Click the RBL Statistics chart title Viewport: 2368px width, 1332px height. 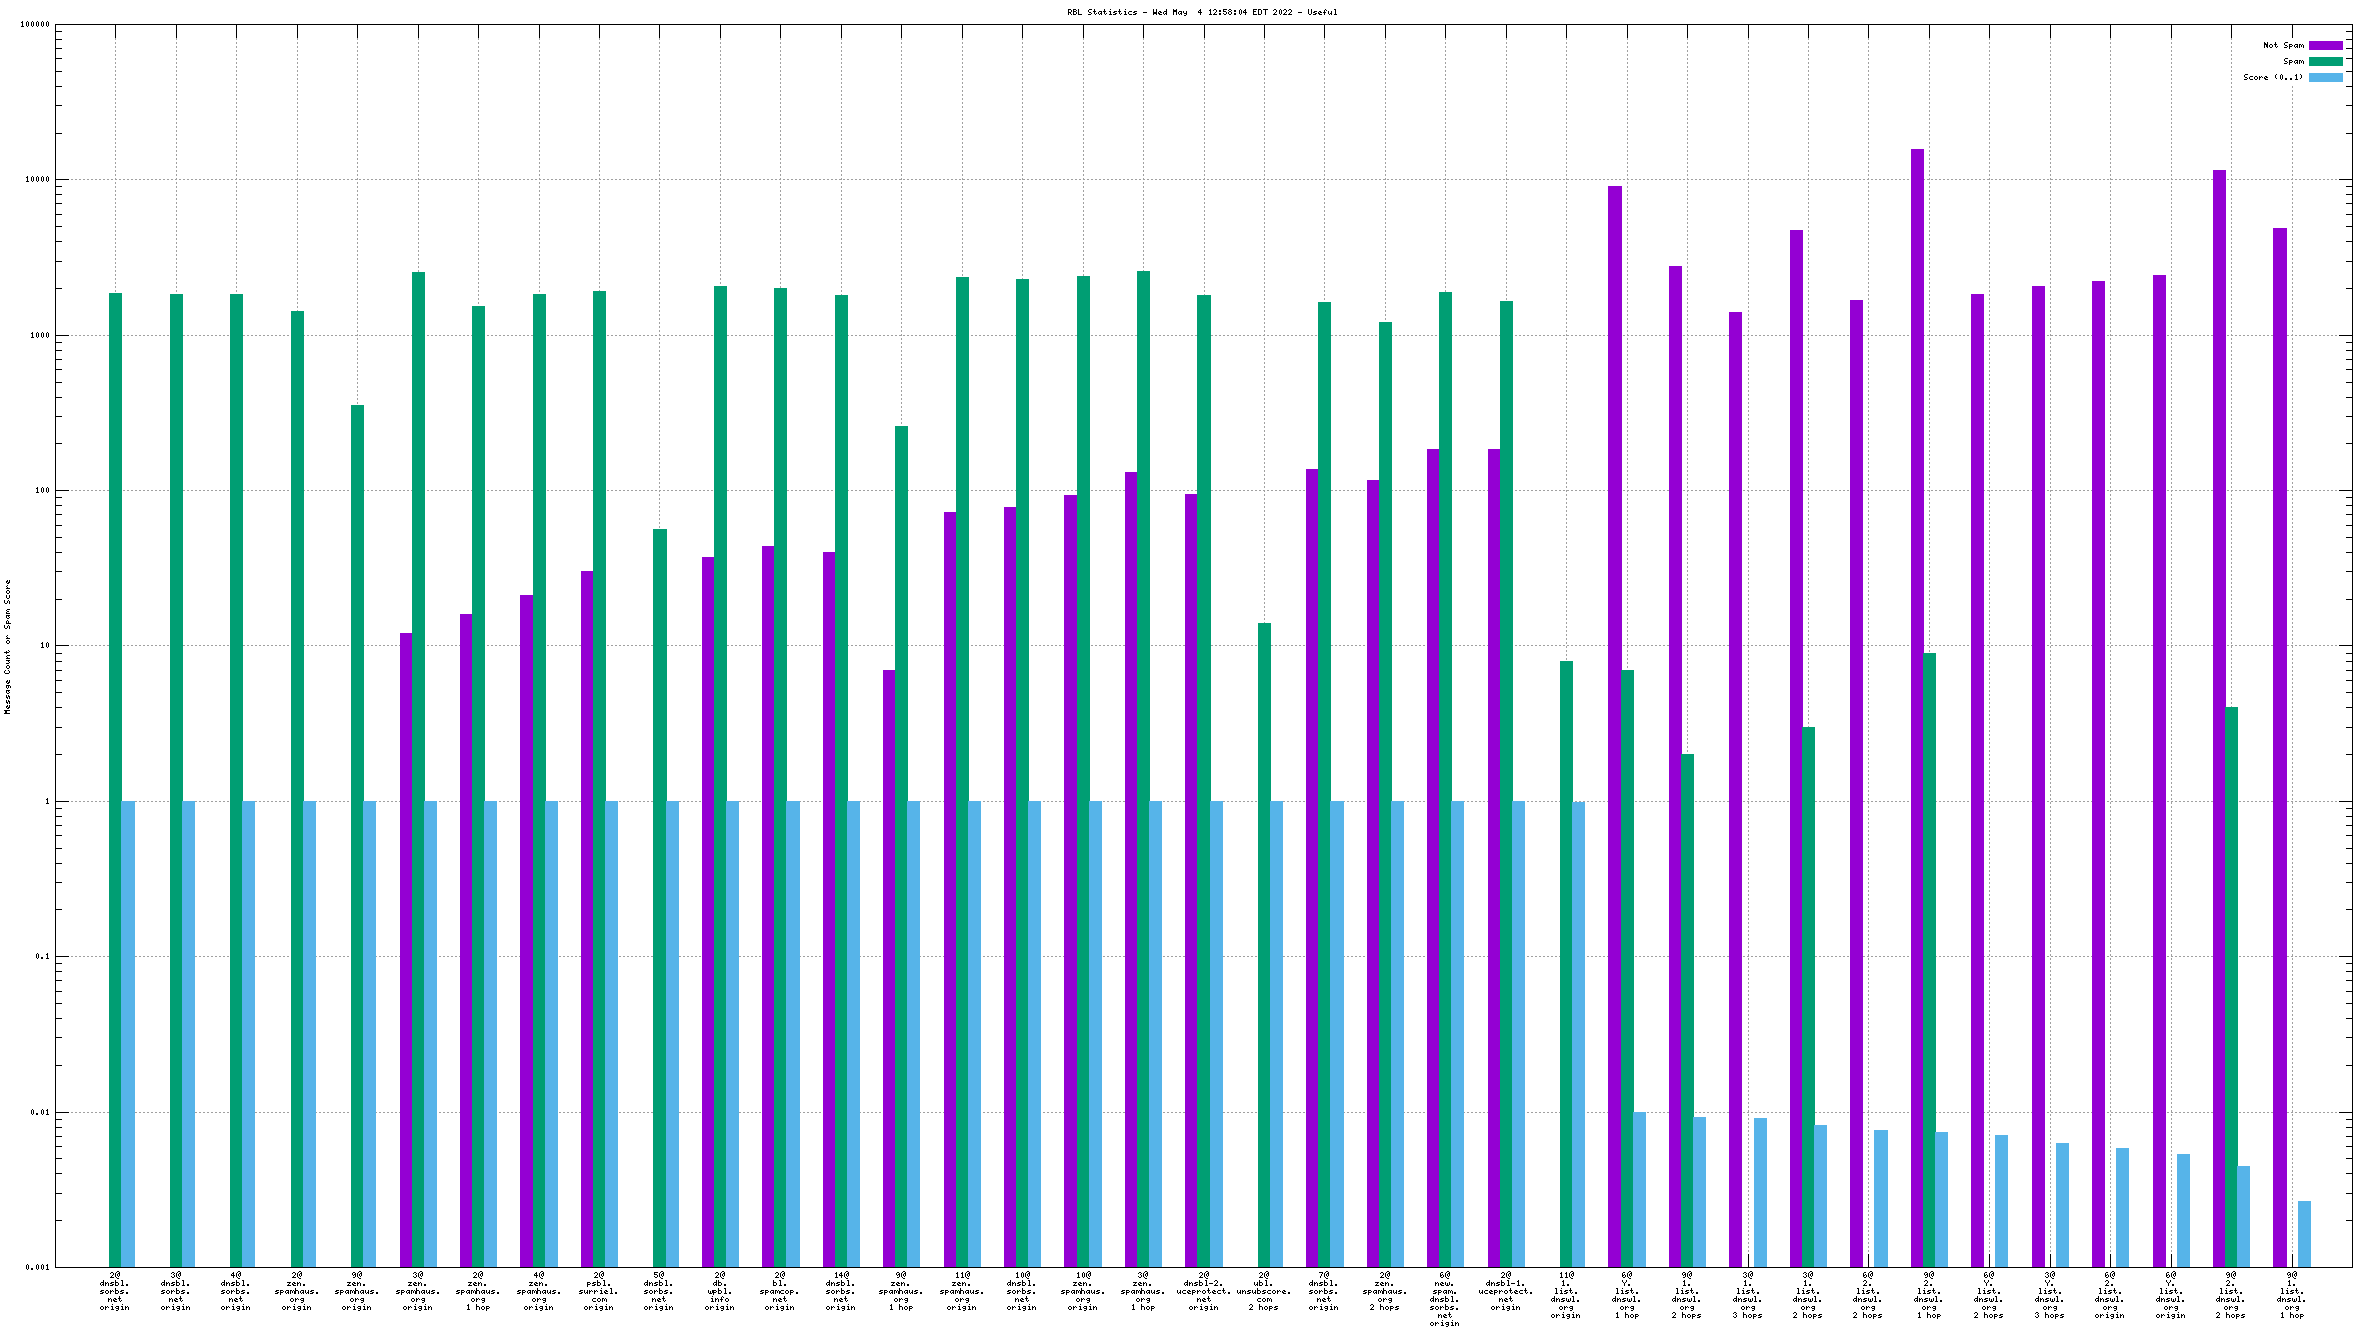[1201, 12]
